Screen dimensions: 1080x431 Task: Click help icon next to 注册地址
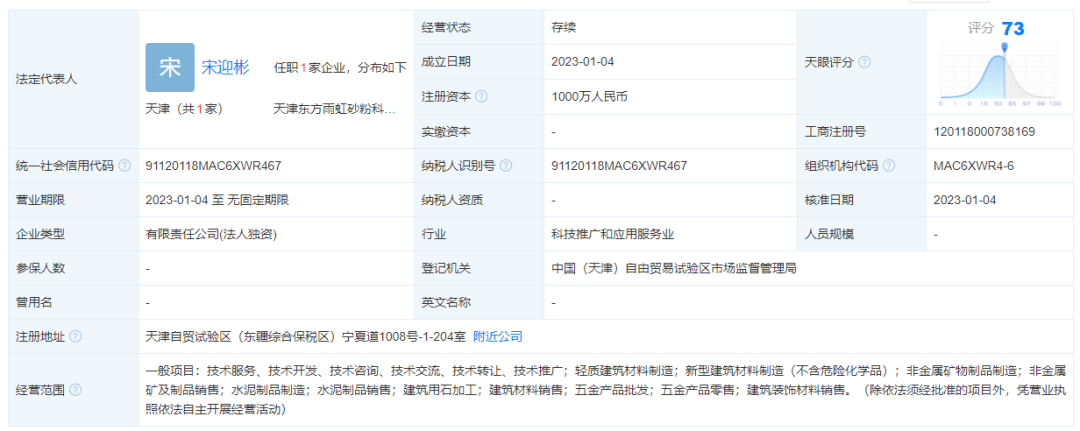pos(75,337)
